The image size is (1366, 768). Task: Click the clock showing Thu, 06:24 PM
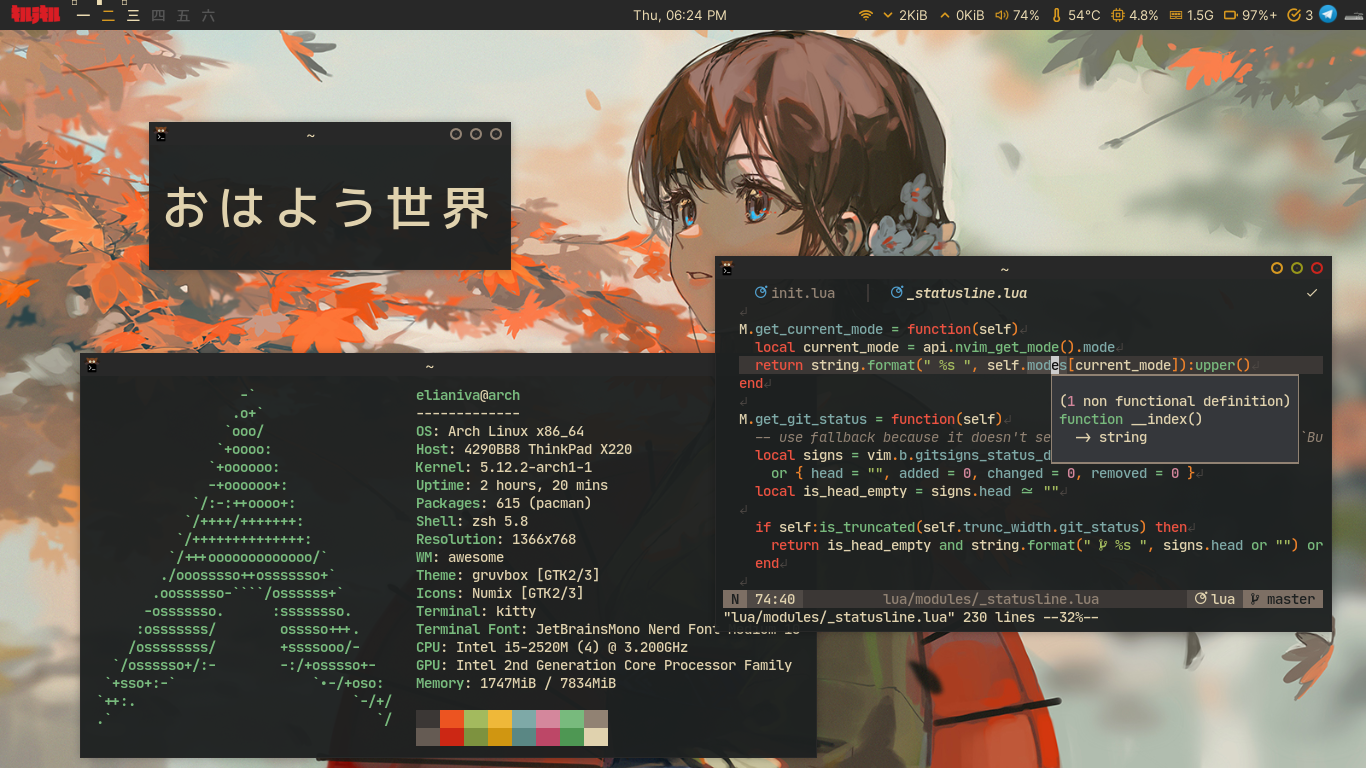pos(680,15)
